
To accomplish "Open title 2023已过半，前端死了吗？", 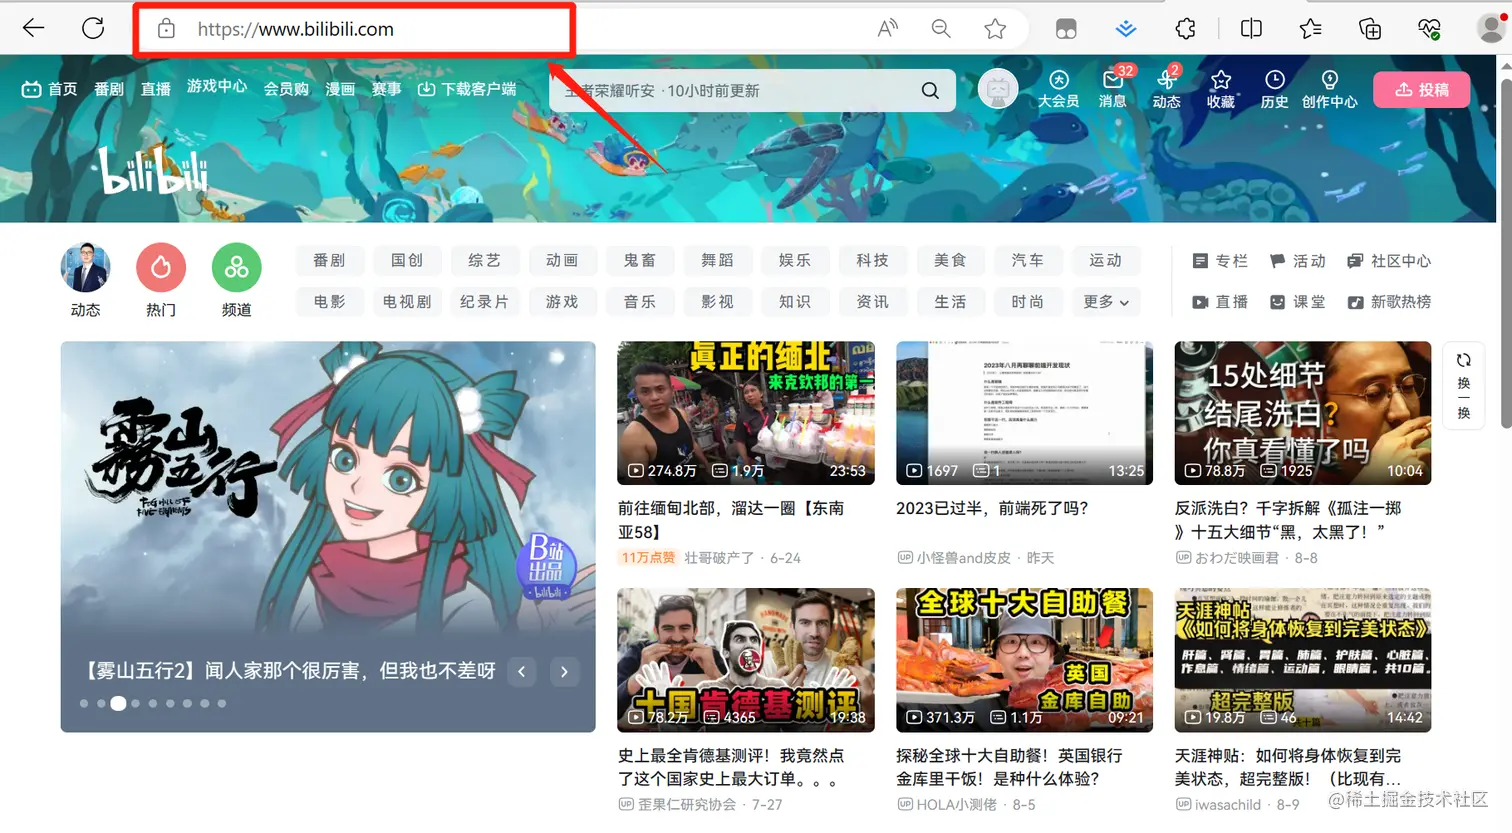I will [x=992, y=508].
